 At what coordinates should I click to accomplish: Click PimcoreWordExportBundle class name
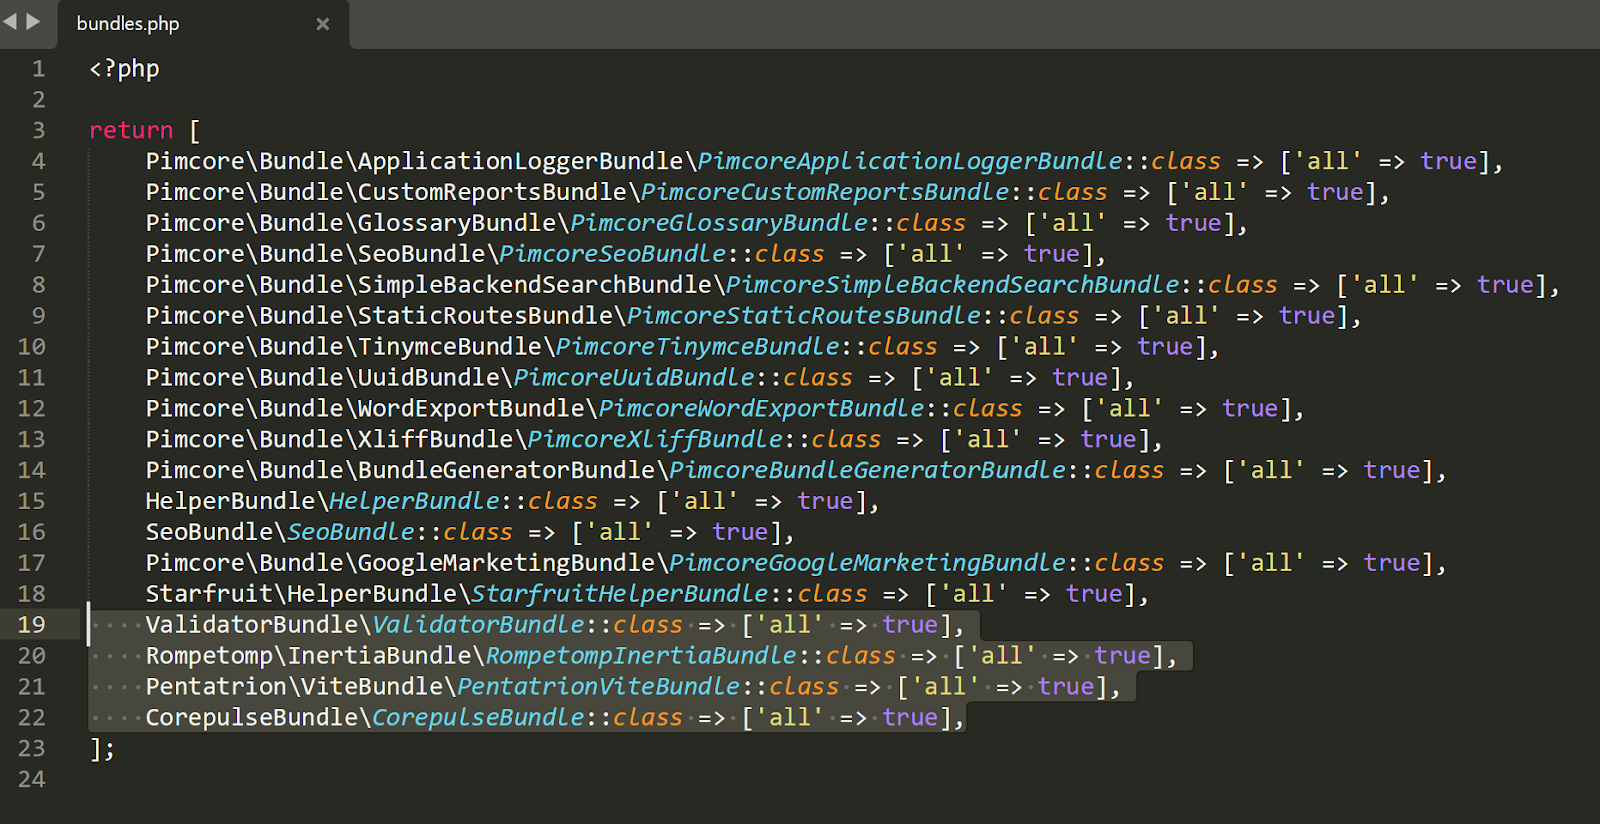tap(762, 410)
